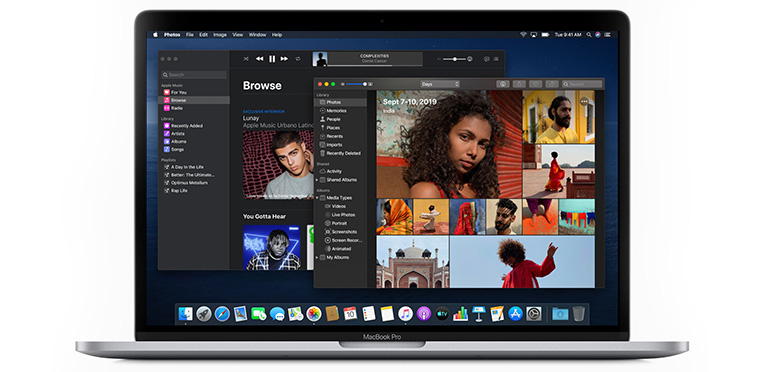
Task: Open playlist Optimus Metallum
Action: (194, 183)
